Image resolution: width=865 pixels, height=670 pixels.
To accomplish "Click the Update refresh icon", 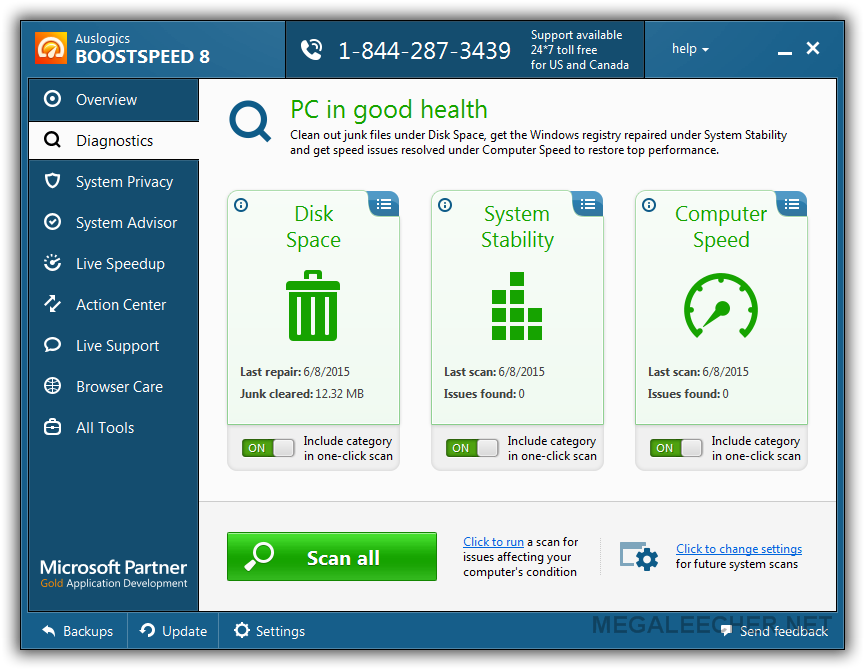I will click(147, 630).
